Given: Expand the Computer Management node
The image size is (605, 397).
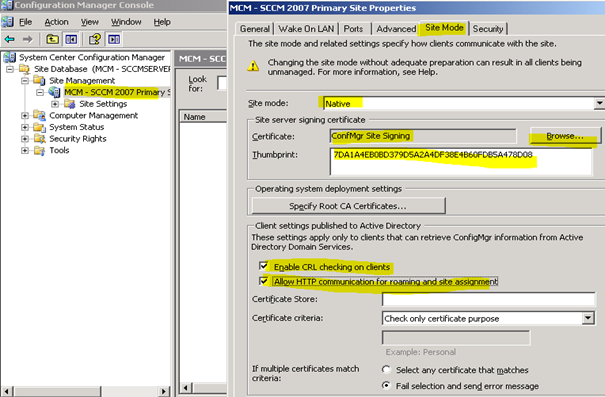Looking at the screenshot, I should coord(25,116).
